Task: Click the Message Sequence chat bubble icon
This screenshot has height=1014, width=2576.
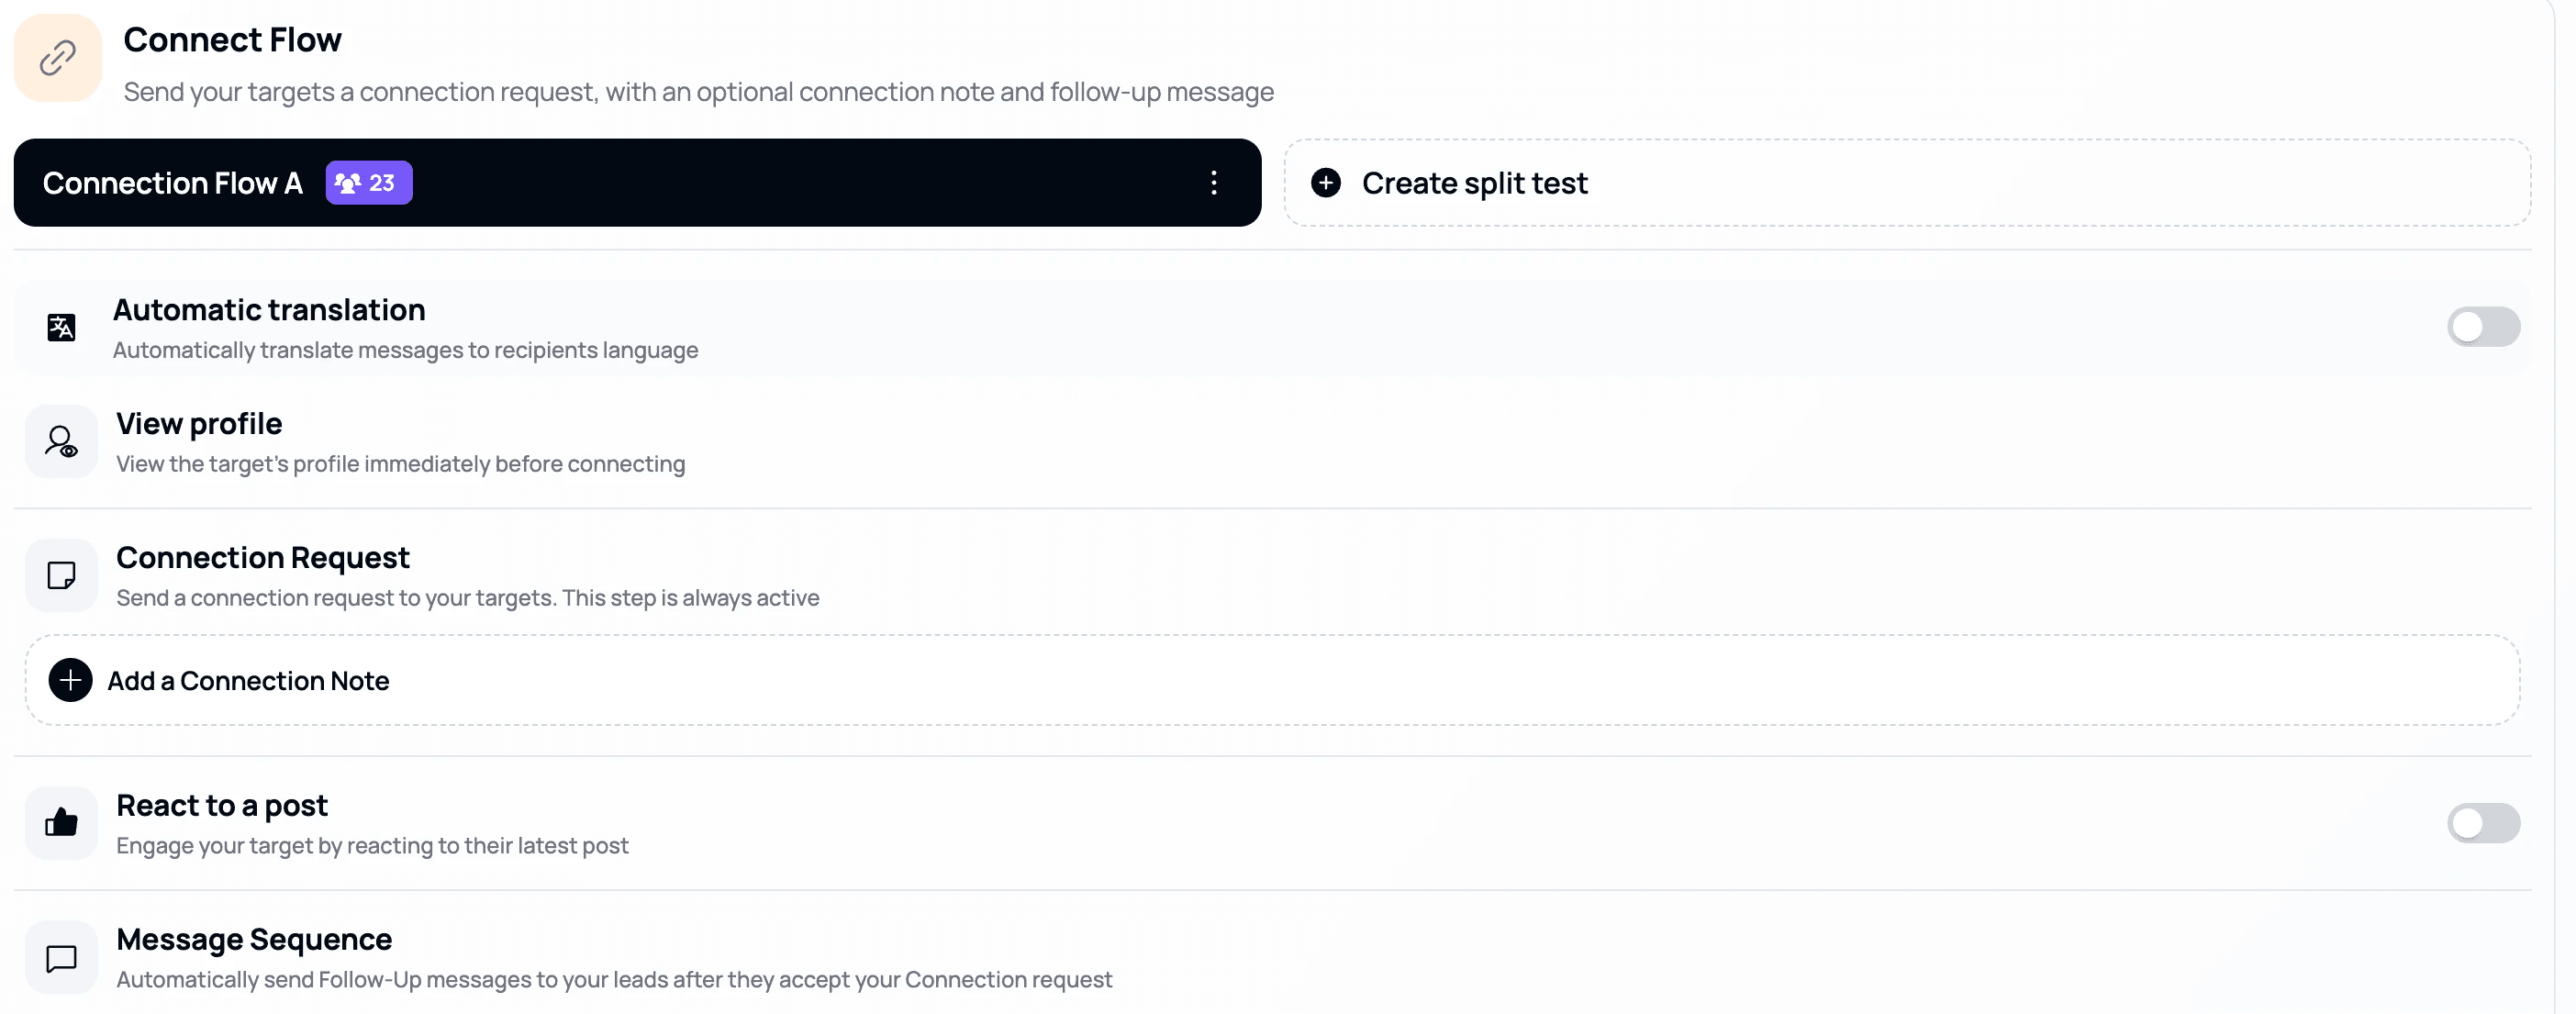Action: (61, 958)
